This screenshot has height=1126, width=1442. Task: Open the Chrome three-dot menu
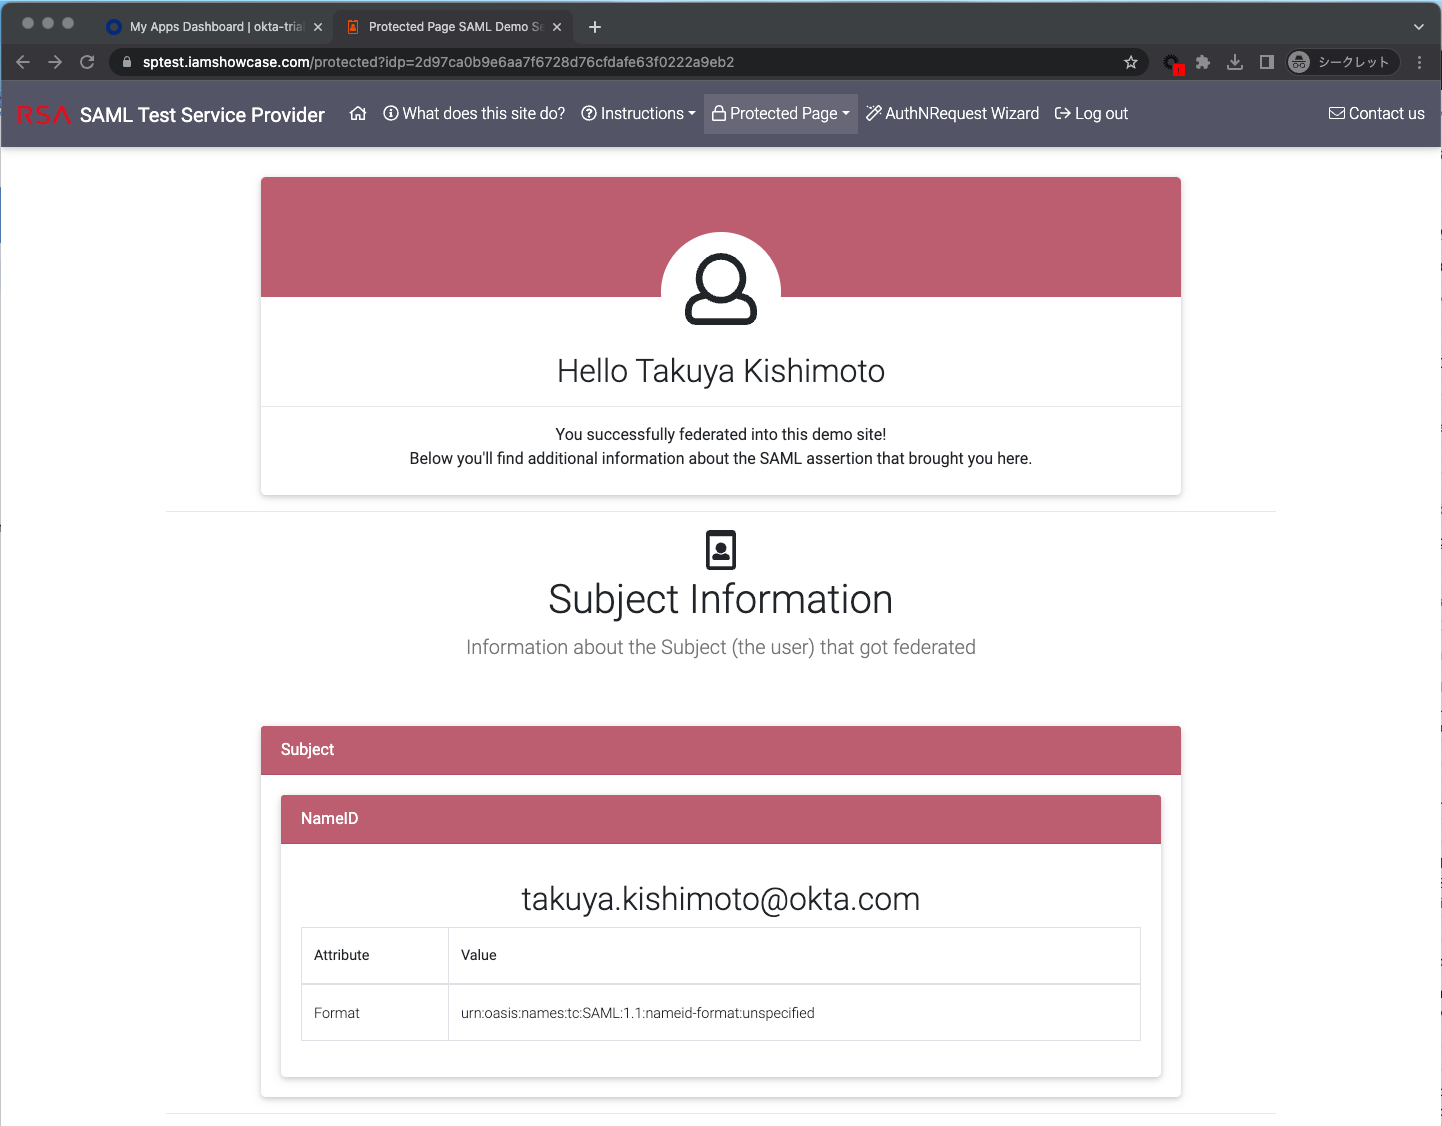point(1419,62)
